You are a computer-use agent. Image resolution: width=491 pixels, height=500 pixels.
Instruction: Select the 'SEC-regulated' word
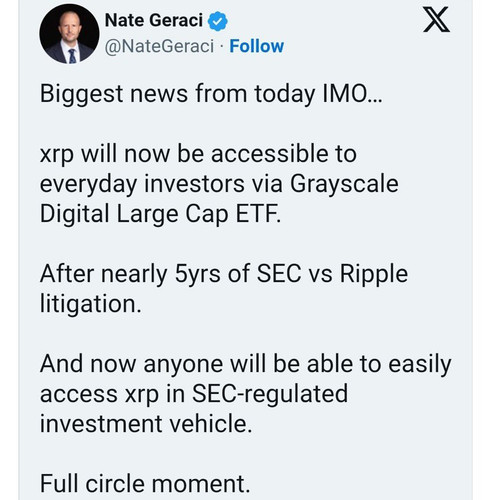(270, 394)
